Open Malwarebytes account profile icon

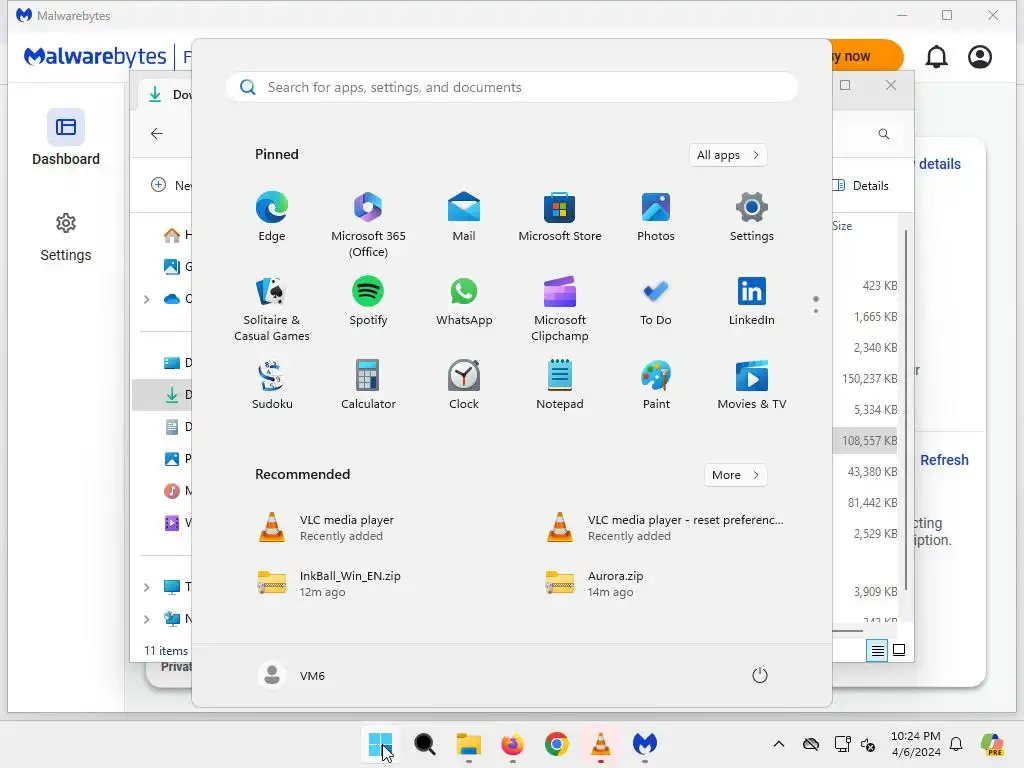(980, 57)
